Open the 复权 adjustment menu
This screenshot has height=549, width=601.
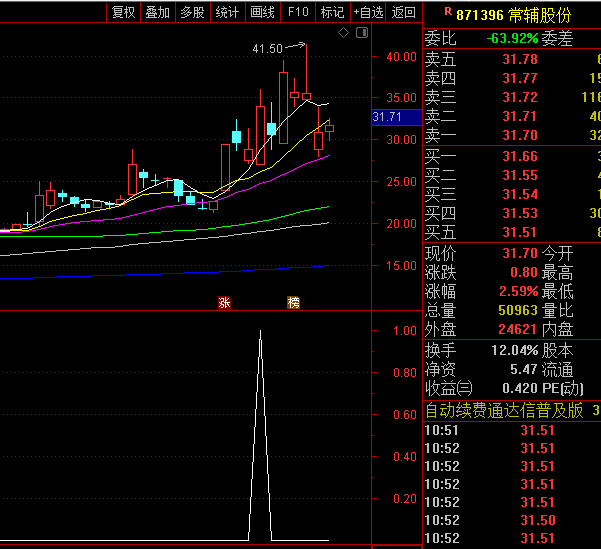click(x=123, y=12)
